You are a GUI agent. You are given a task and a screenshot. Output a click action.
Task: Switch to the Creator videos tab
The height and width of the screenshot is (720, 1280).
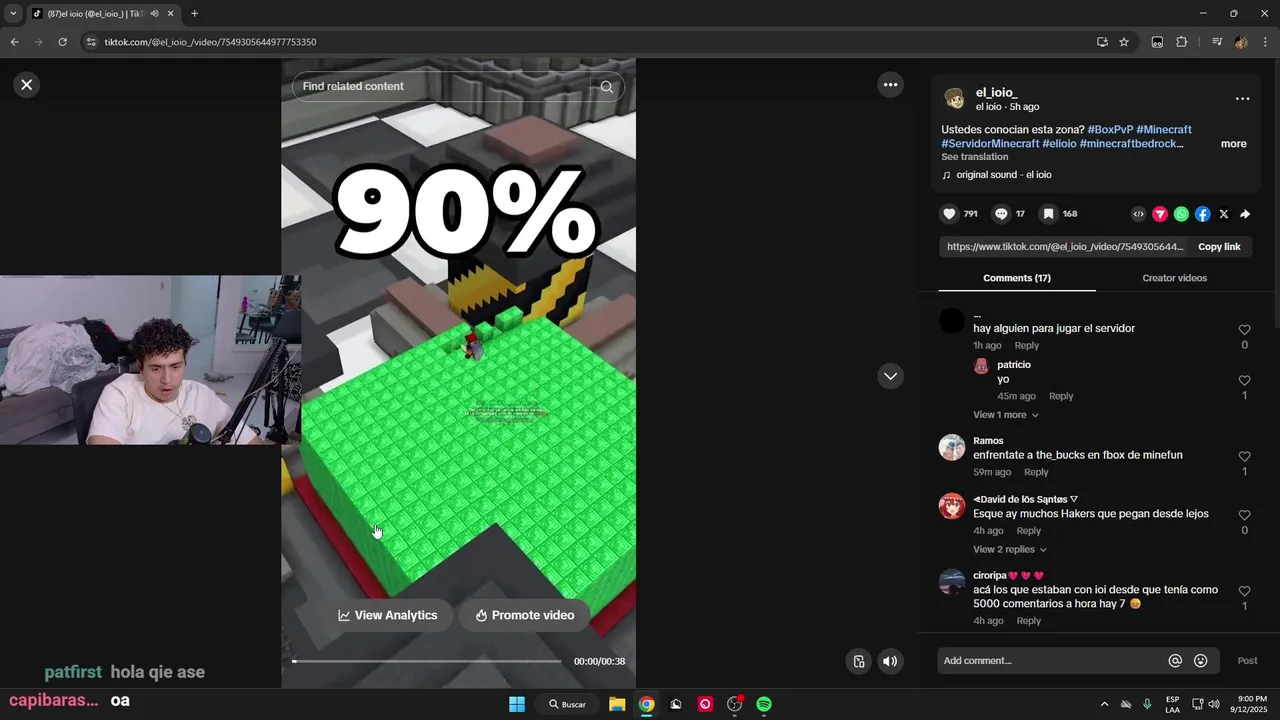(1174, 278)
